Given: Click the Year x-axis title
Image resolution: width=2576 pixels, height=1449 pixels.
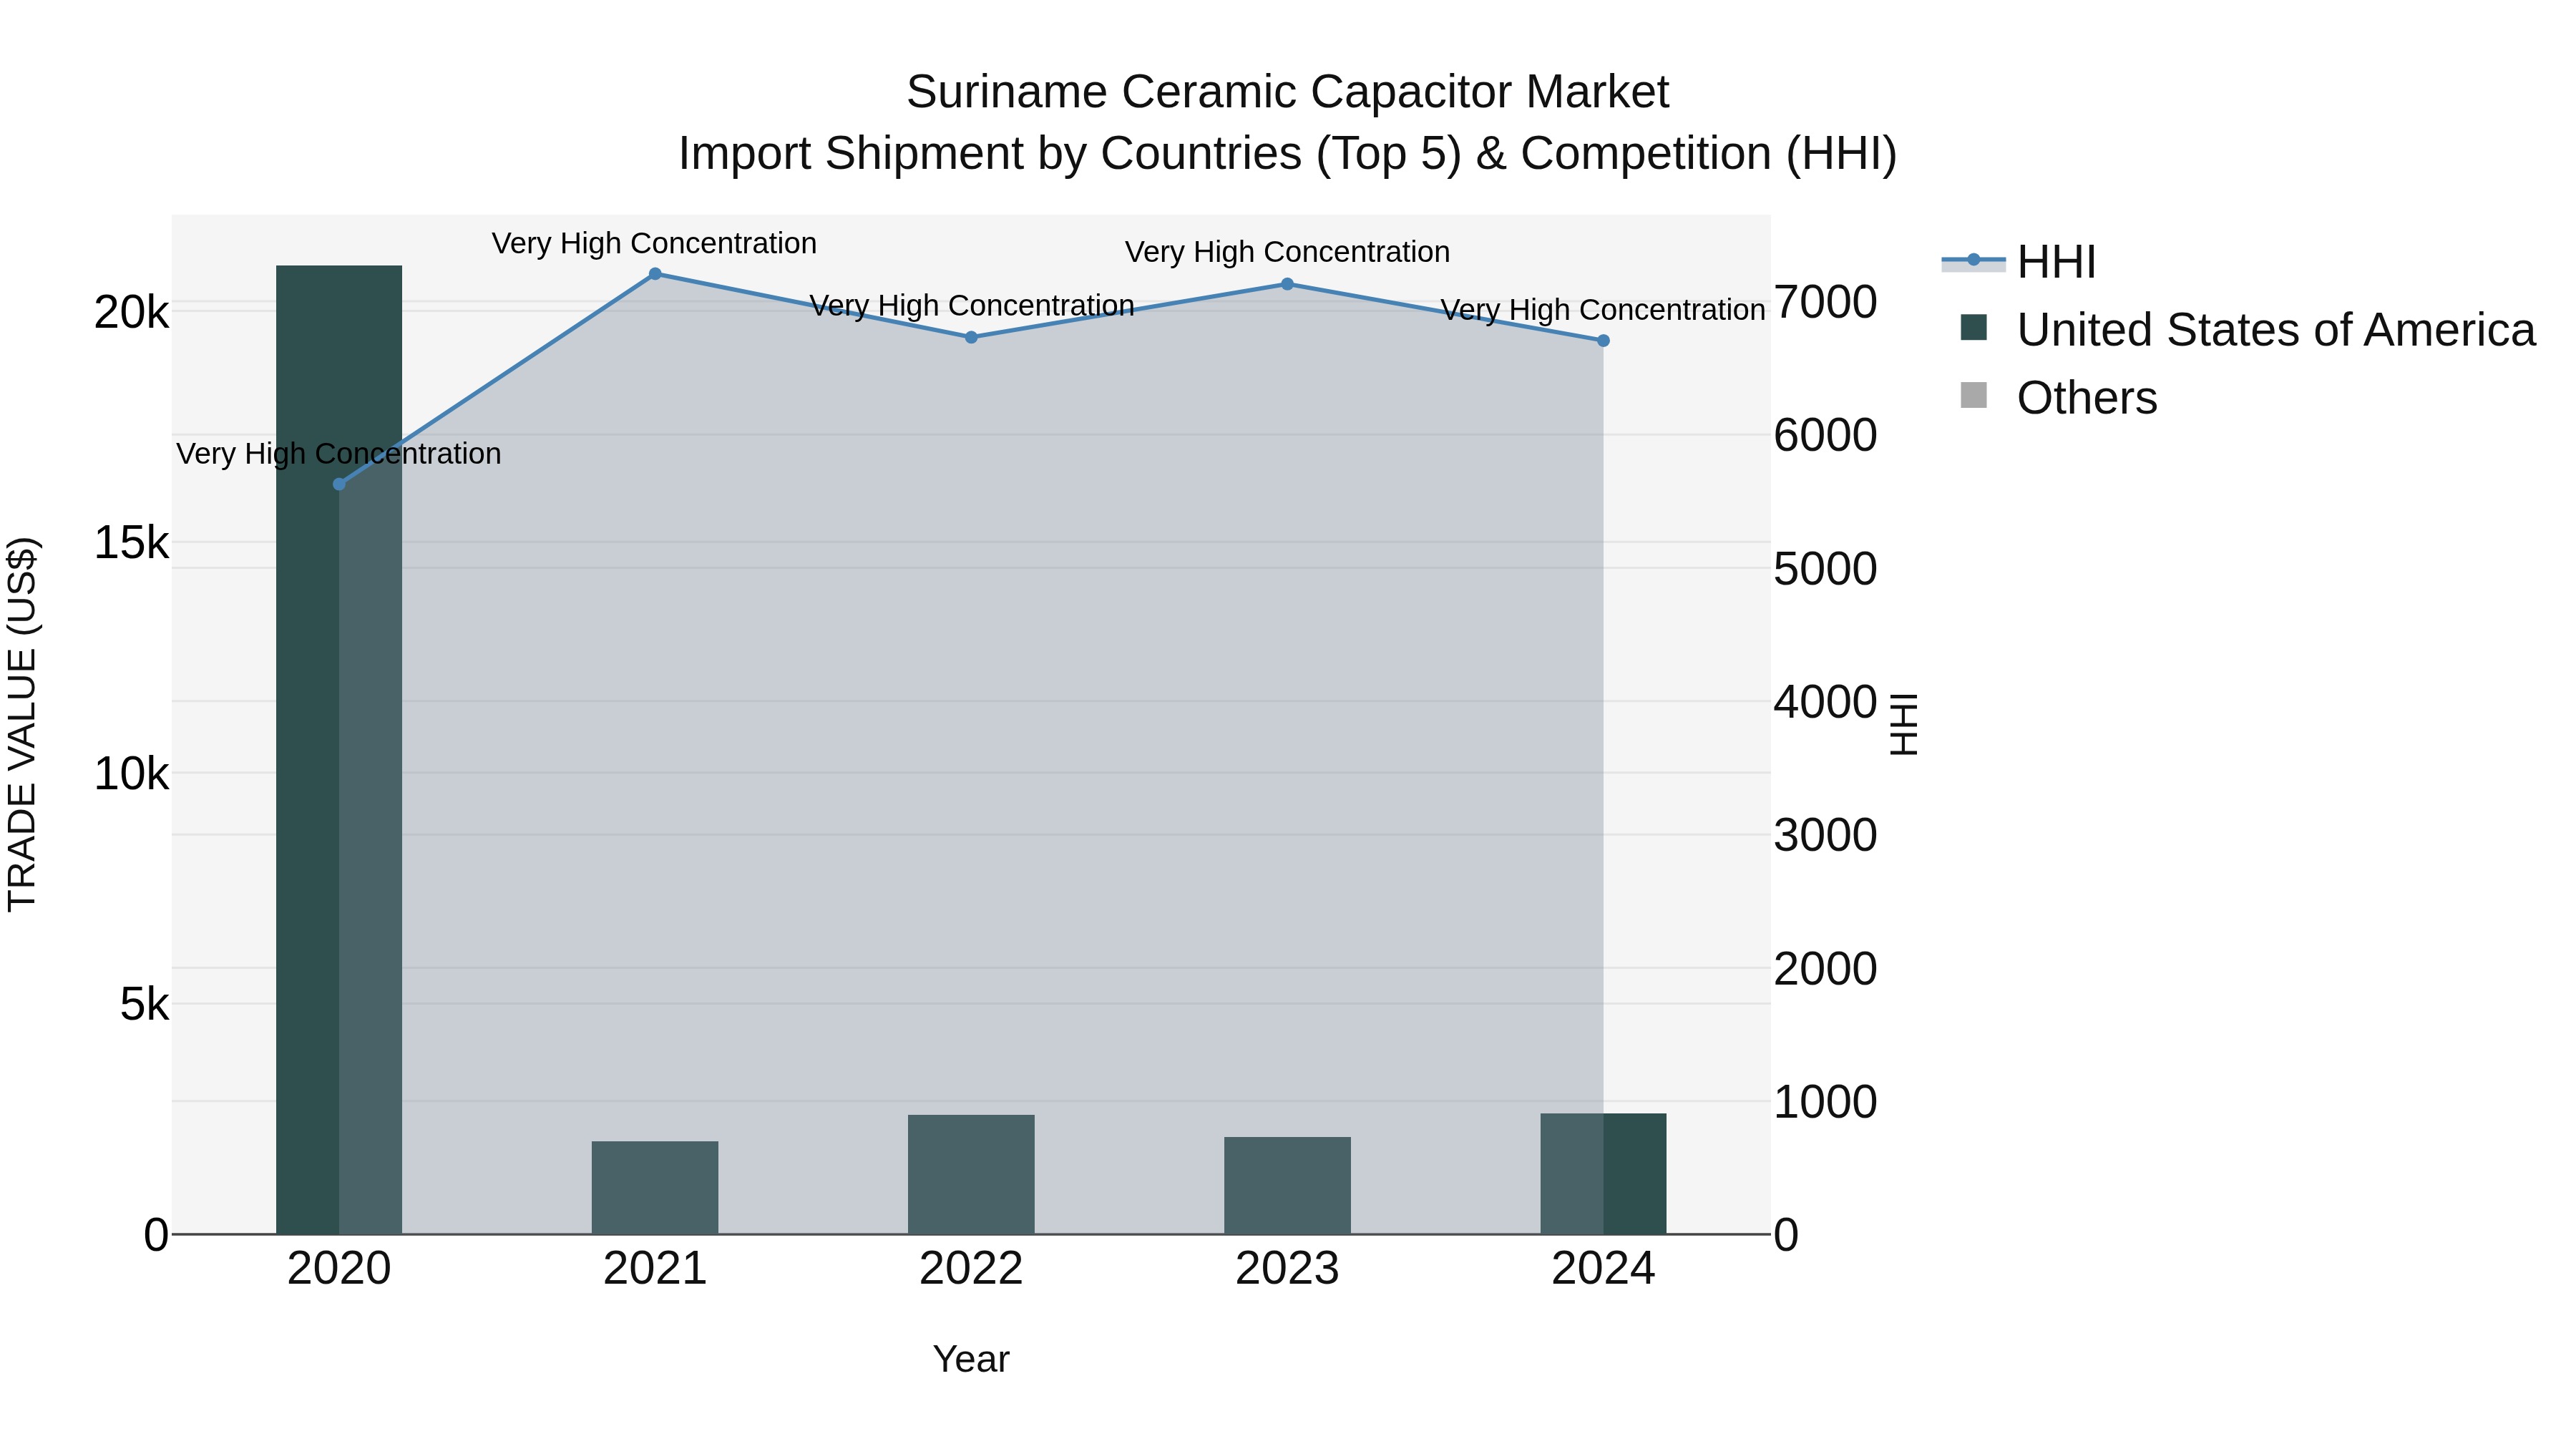Looking at the screenshot, I should coord(971,1360).
